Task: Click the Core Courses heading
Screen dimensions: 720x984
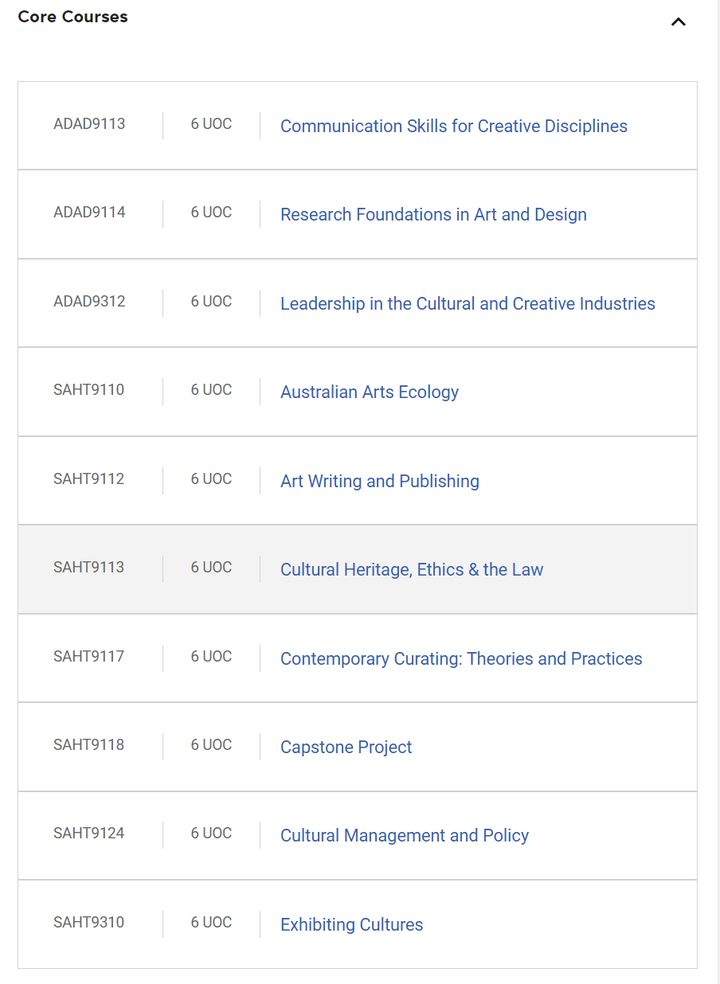Action: tap(73, 17)
